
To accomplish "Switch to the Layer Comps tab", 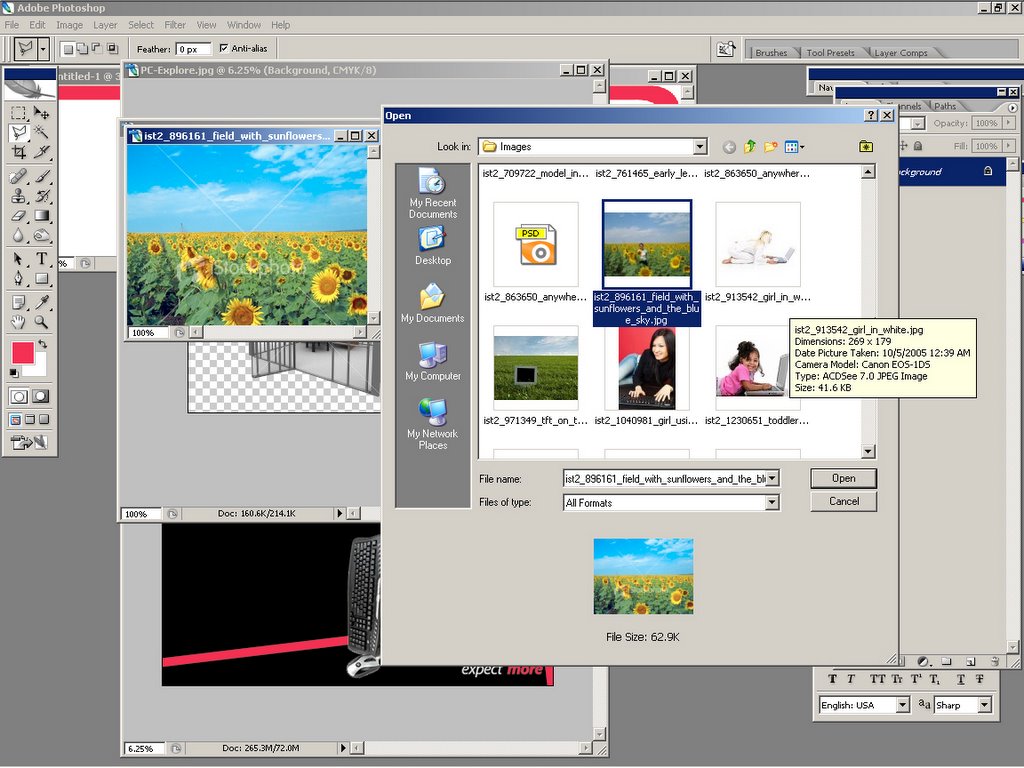I will pyautogui.click(x=901, y=52).
